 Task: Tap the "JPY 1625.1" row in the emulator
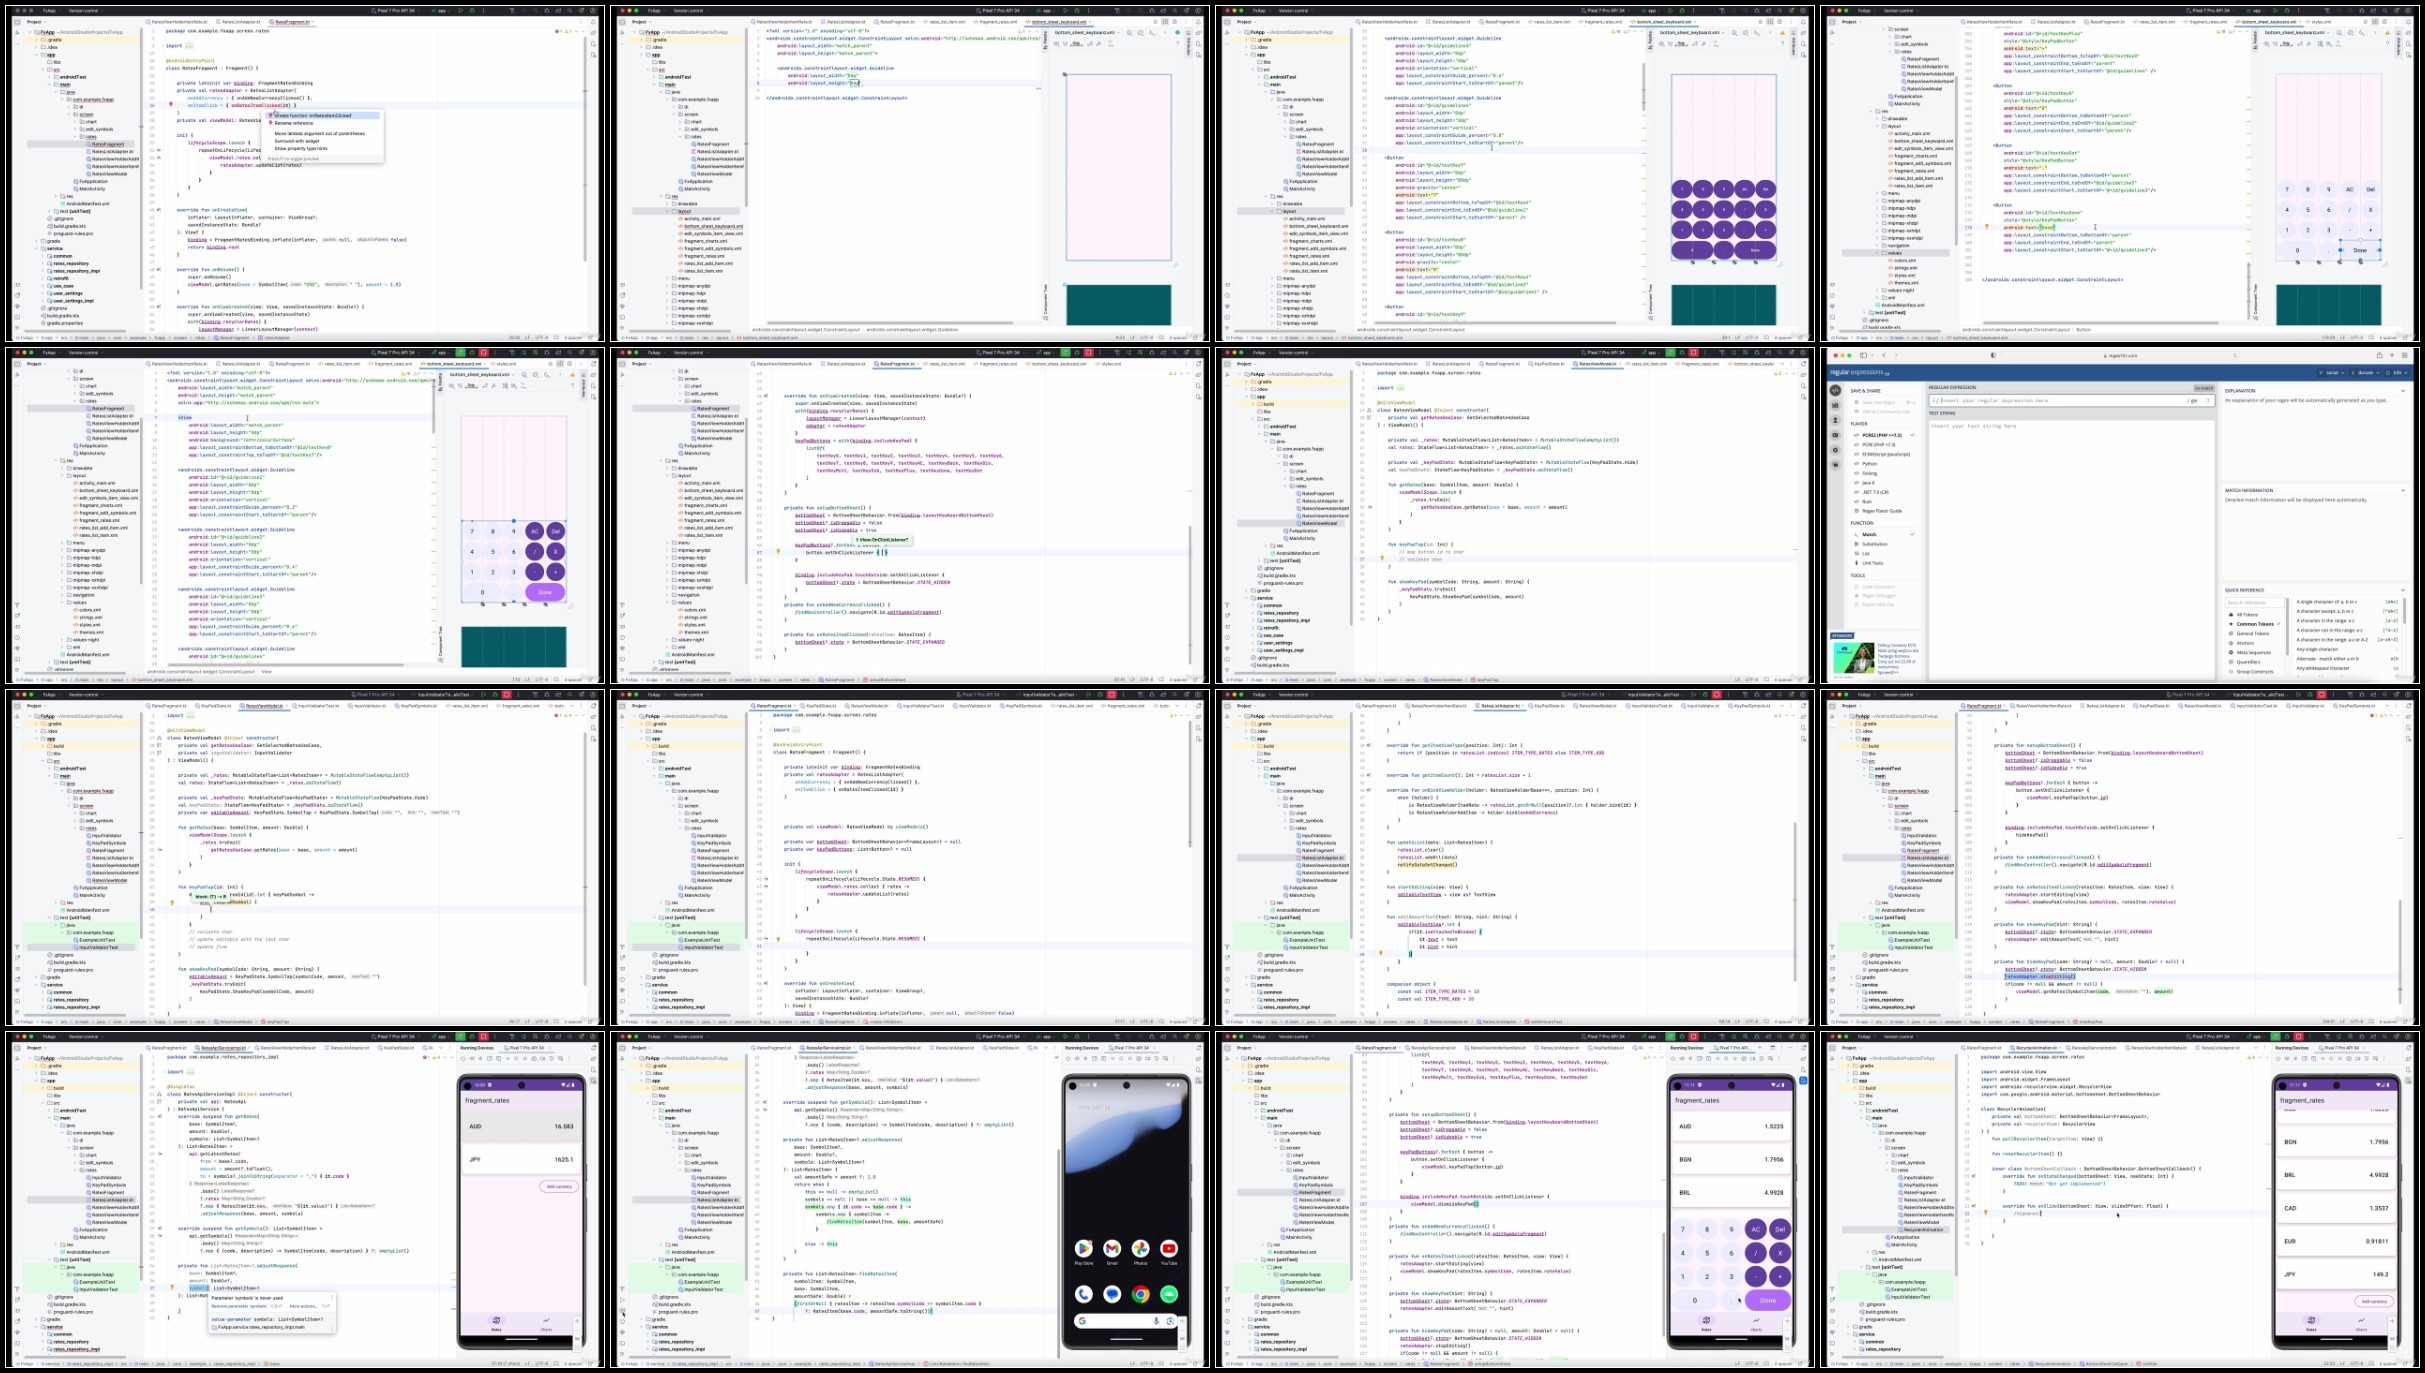click(521, 1159)
